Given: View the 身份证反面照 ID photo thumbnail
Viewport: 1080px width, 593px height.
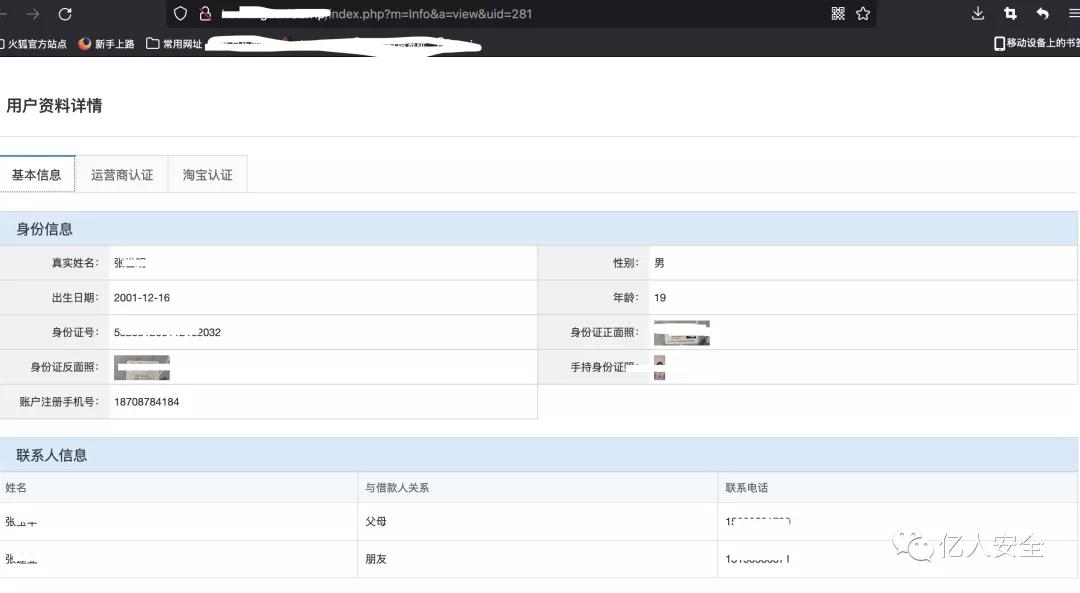Looking at the screenshot, I should click(x=141, y=367).
